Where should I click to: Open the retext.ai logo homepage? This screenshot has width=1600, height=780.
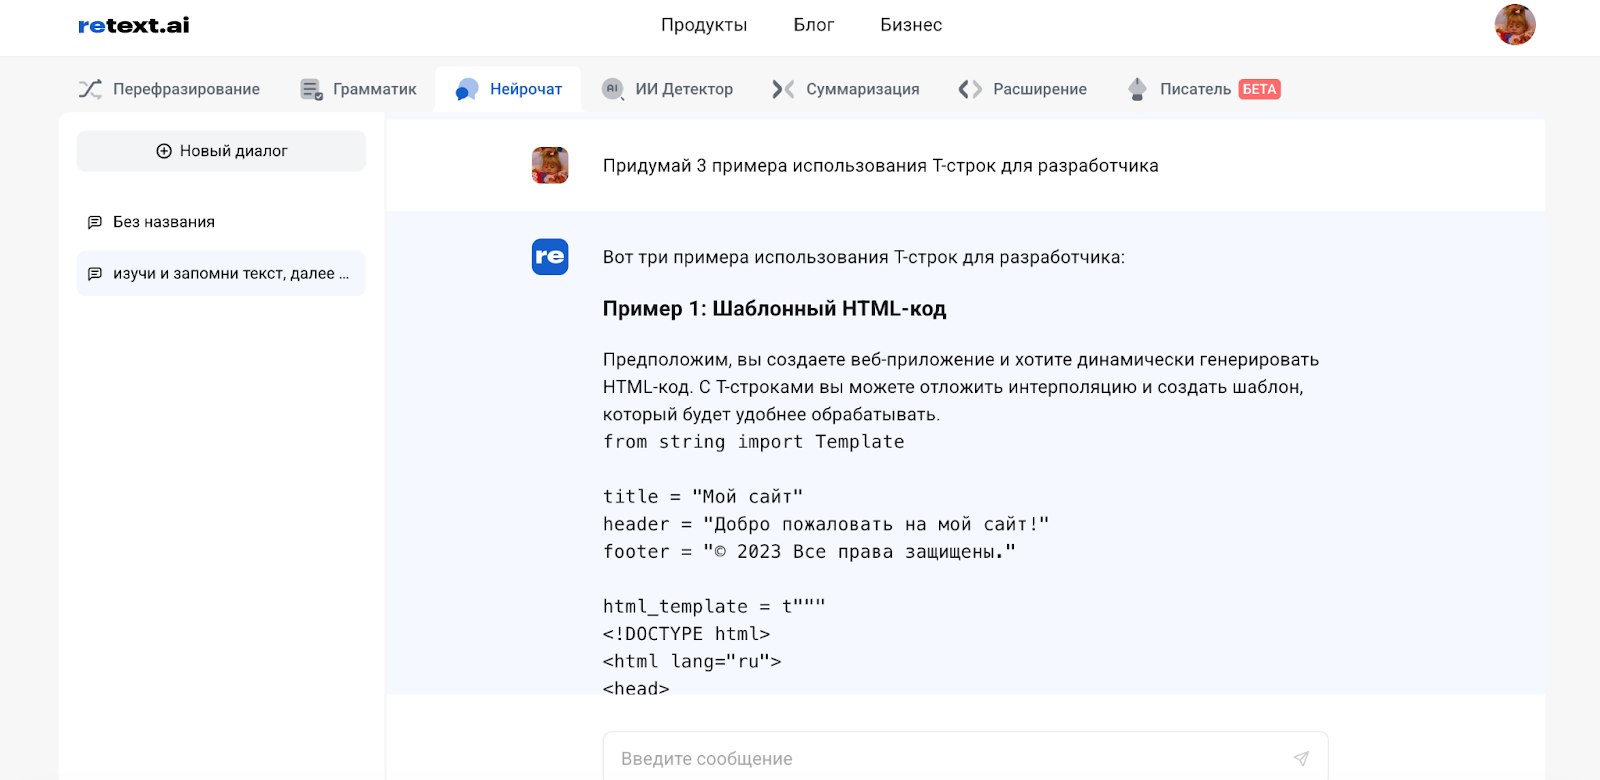(134, 25)
